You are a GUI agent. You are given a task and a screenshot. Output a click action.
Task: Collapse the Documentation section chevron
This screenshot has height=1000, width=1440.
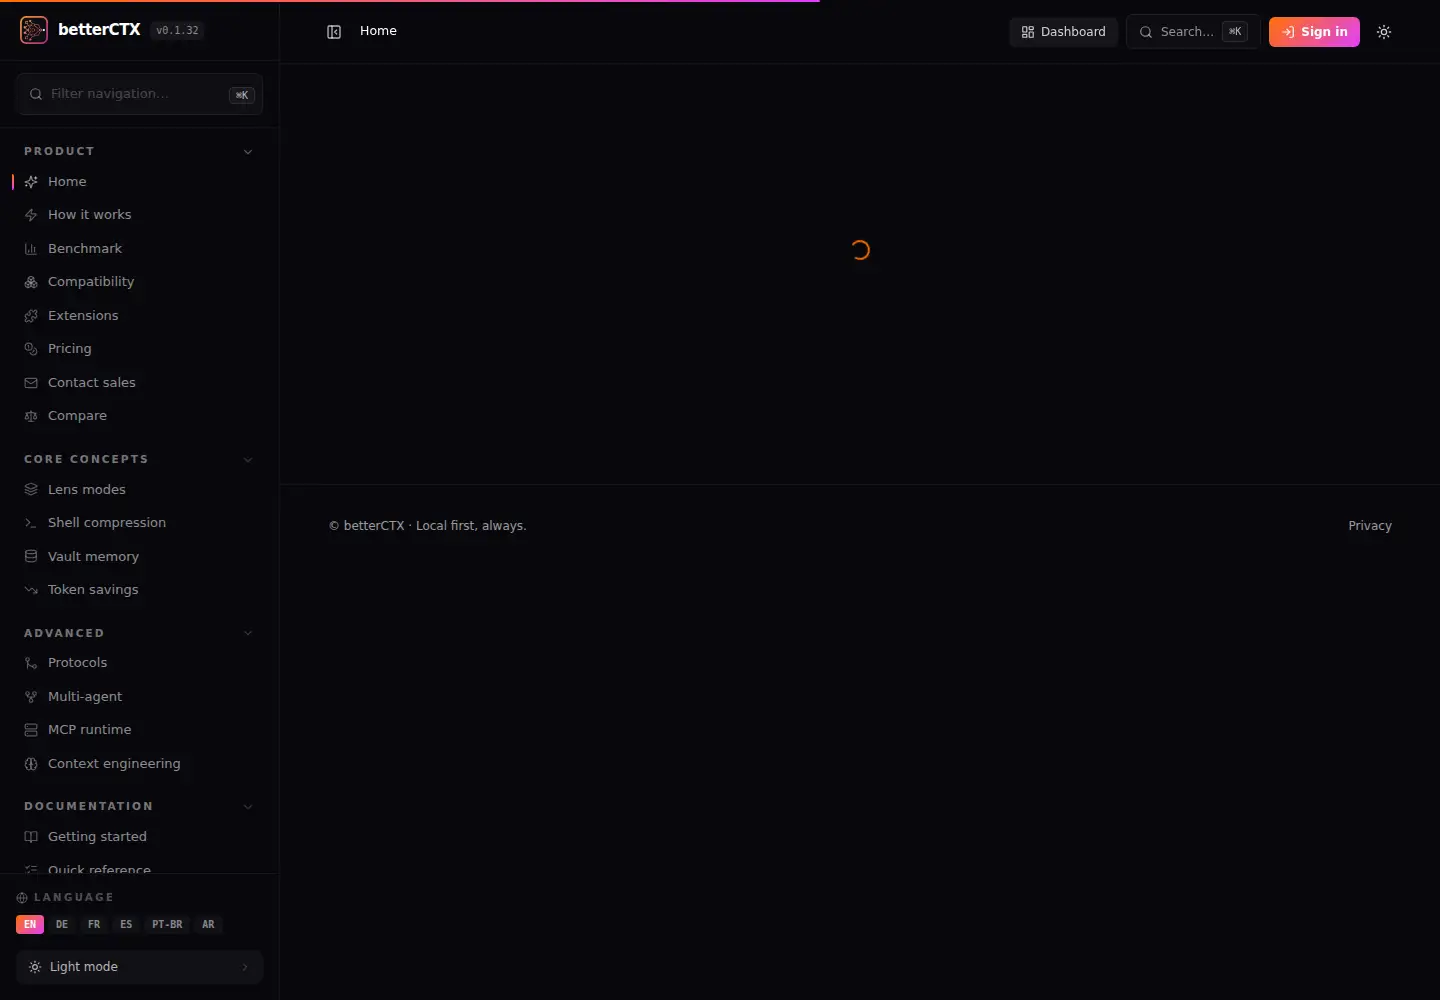click(248, 807)
